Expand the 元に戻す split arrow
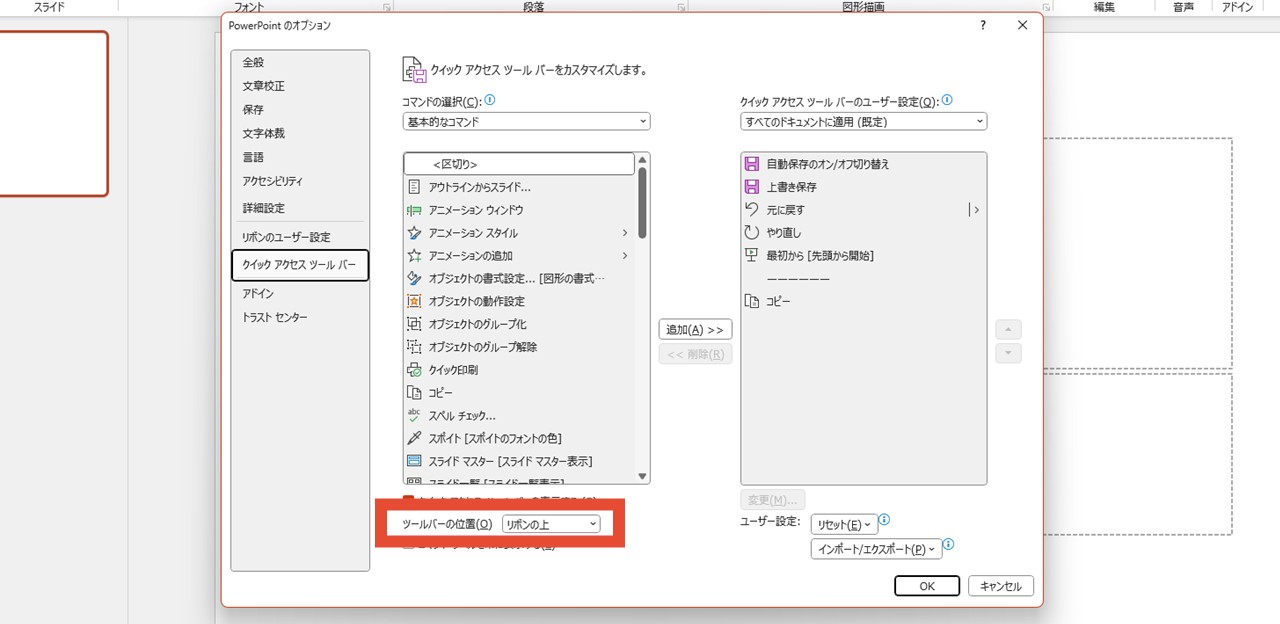The image size is (1280, 624). (975, 210)
